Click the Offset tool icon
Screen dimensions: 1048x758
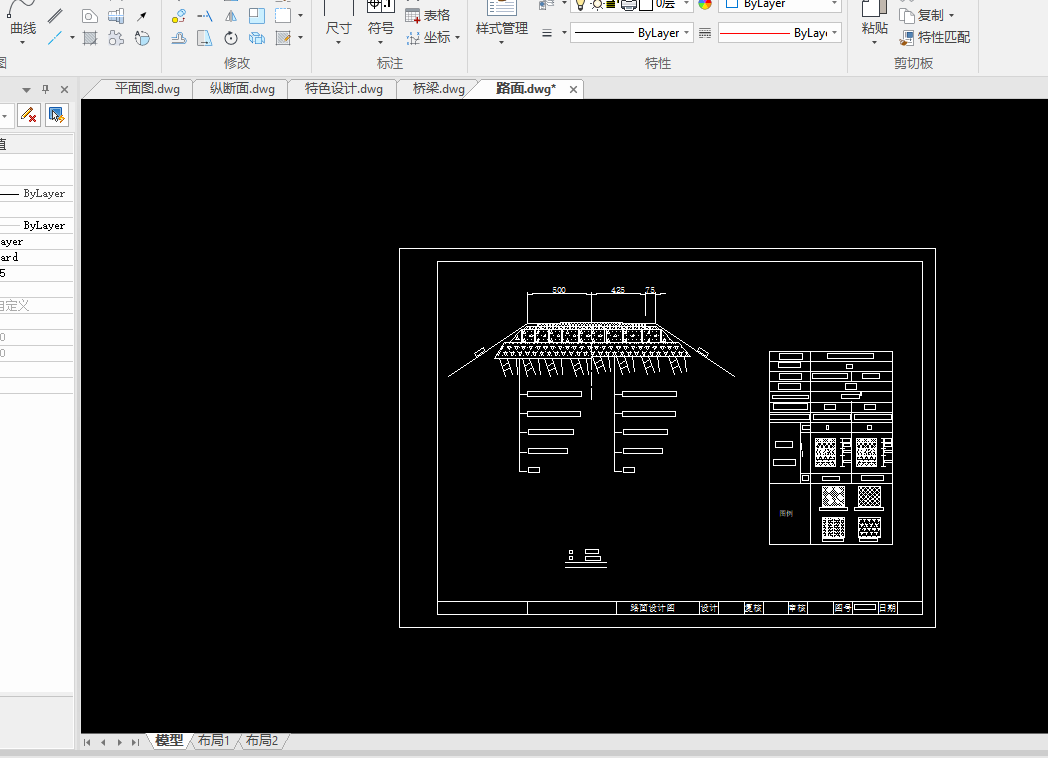pos(178,38)
